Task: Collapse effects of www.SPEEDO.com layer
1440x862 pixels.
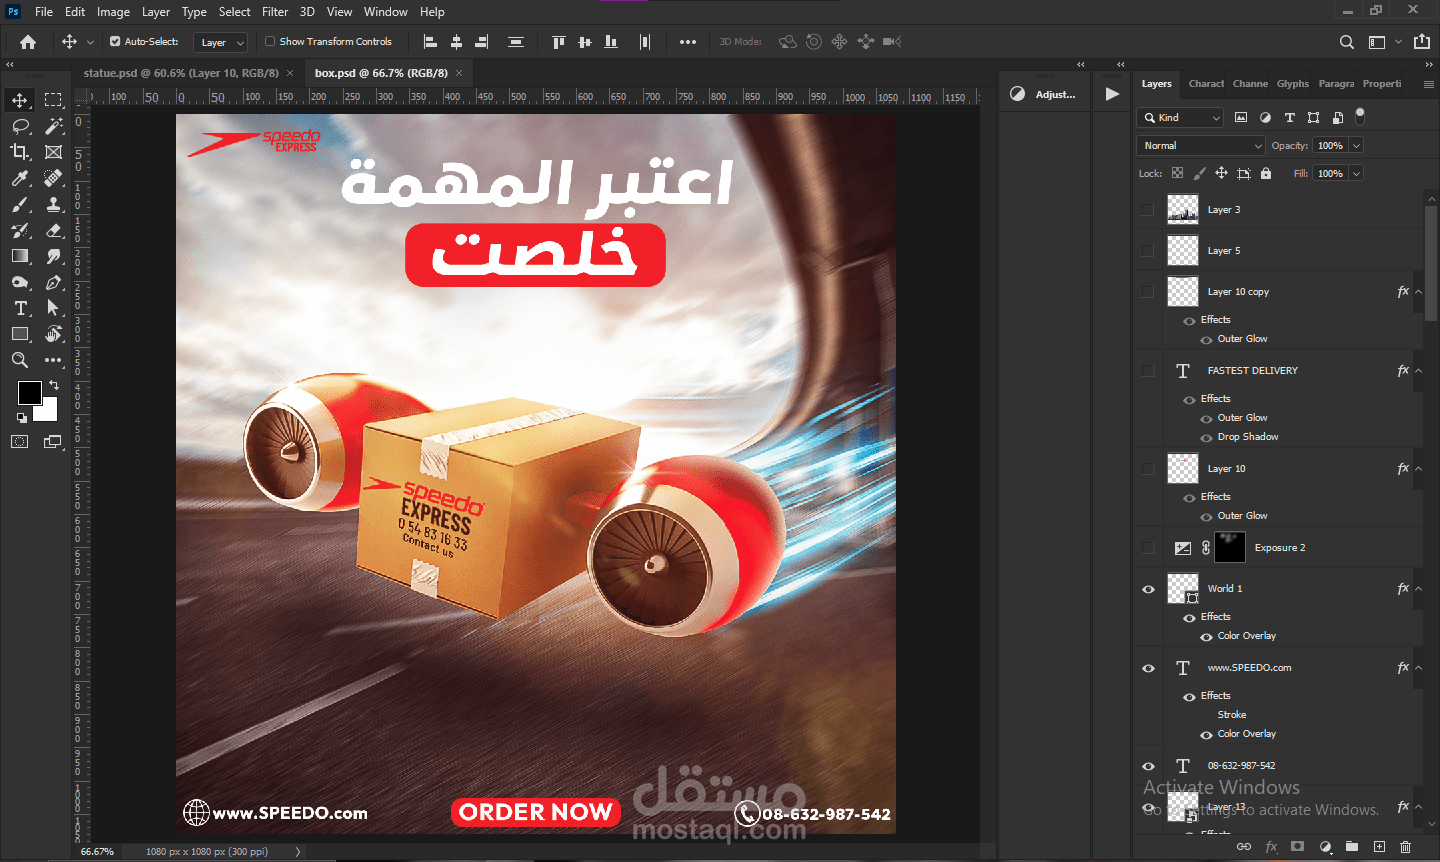Action: (1418, 668)
